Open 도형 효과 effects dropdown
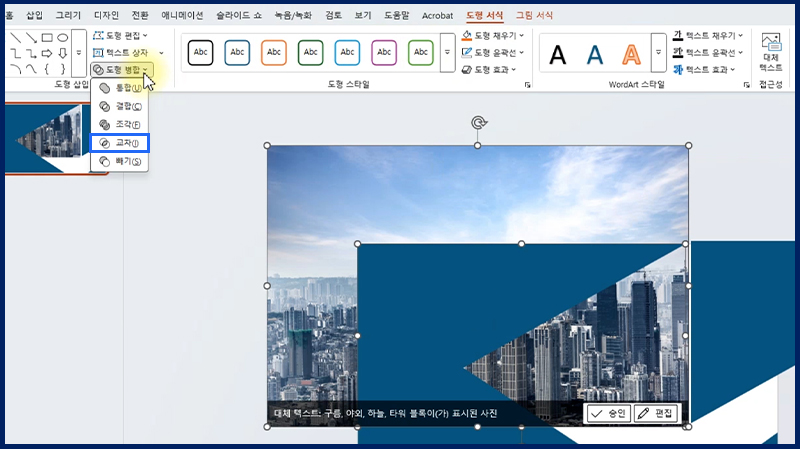800x449 pixels. click(489, 70)
